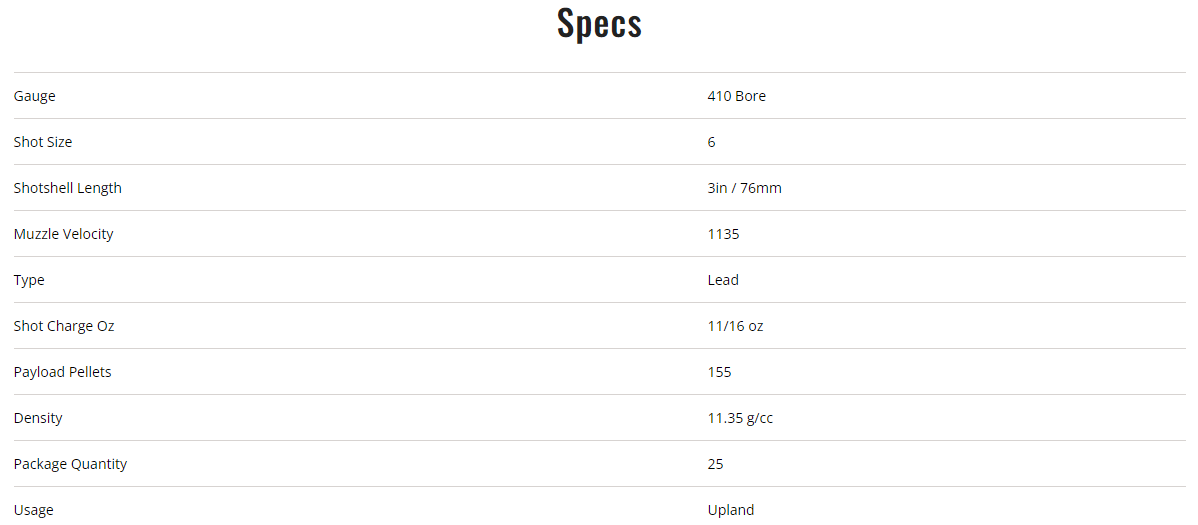Click the Specs heading

(599, 24)
